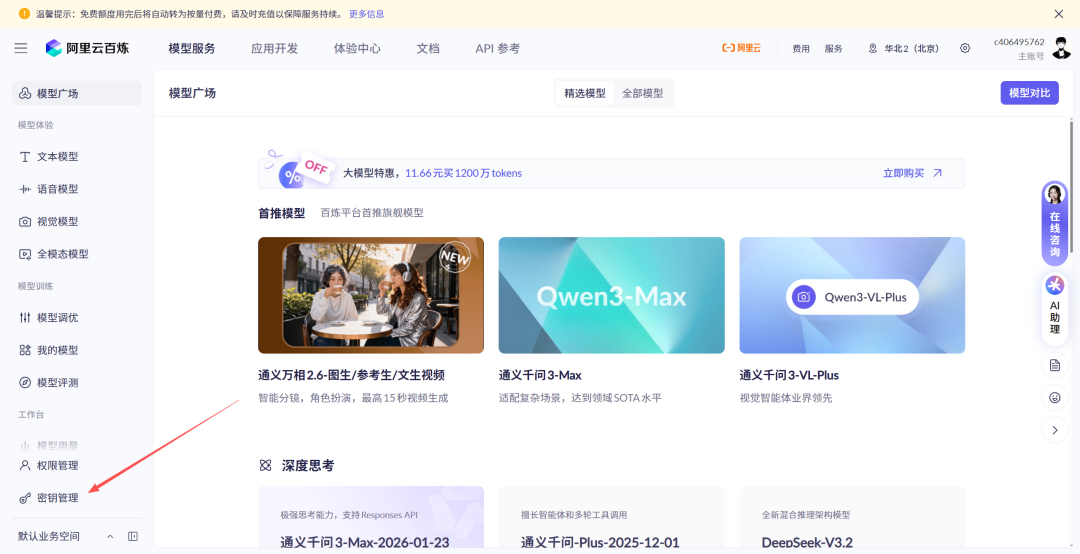Image resolution: width=1080 pixels, height=554 pixels.
Task: Click the sidebar collapse panel icon
Action: point(133,536)
